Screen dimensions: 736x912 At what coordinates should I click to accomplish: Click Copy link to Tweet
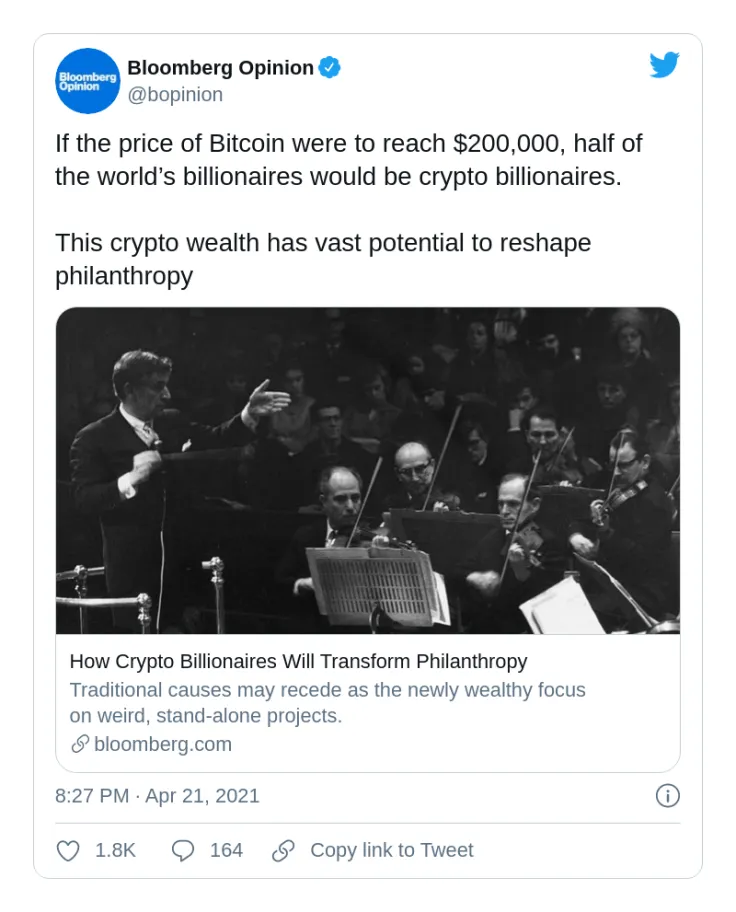[x=391, y=850]
